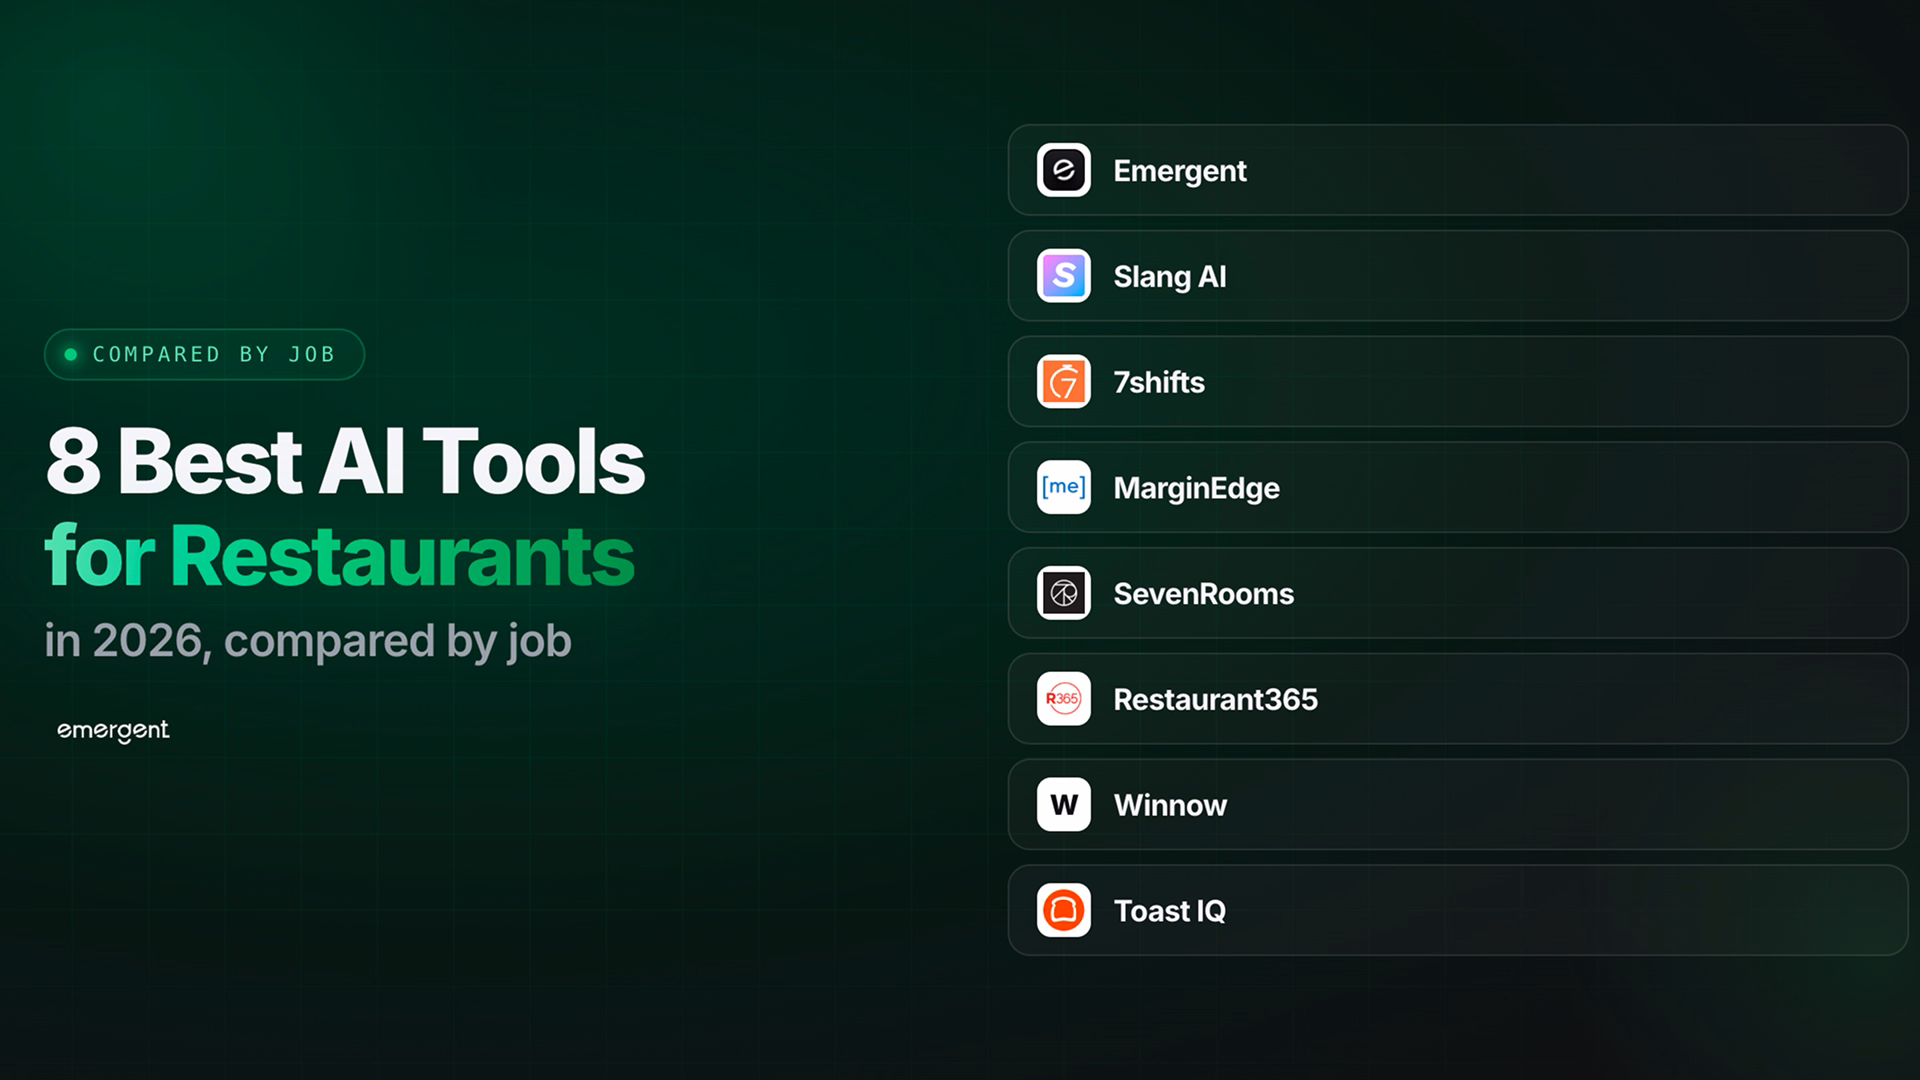Select the SevenRooms label
Viewport: 1920px width, 1080px height.
[x=1204, y=594]
